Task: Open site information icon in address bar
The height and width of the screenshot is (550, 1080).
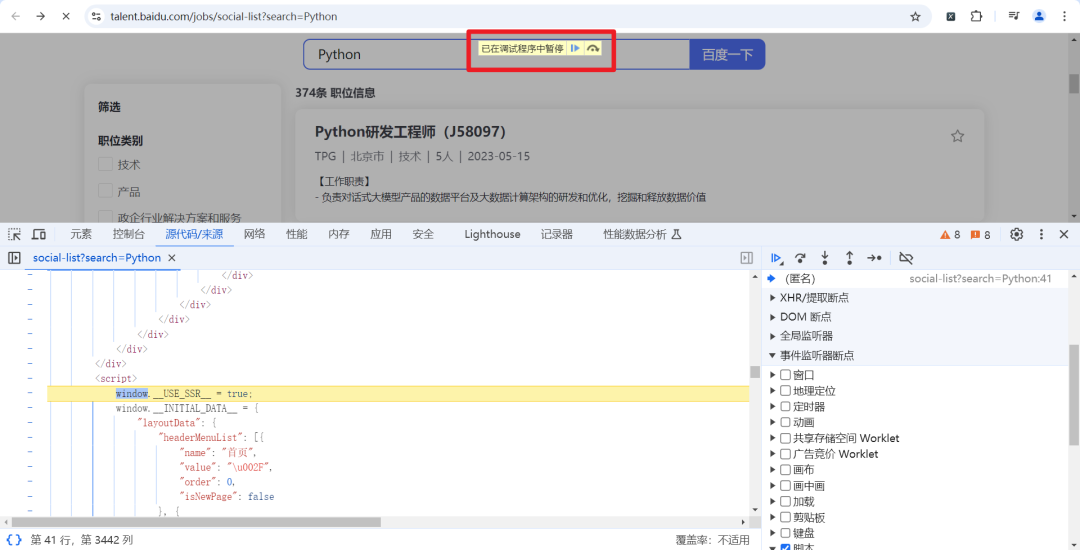Action: point(96,16)
